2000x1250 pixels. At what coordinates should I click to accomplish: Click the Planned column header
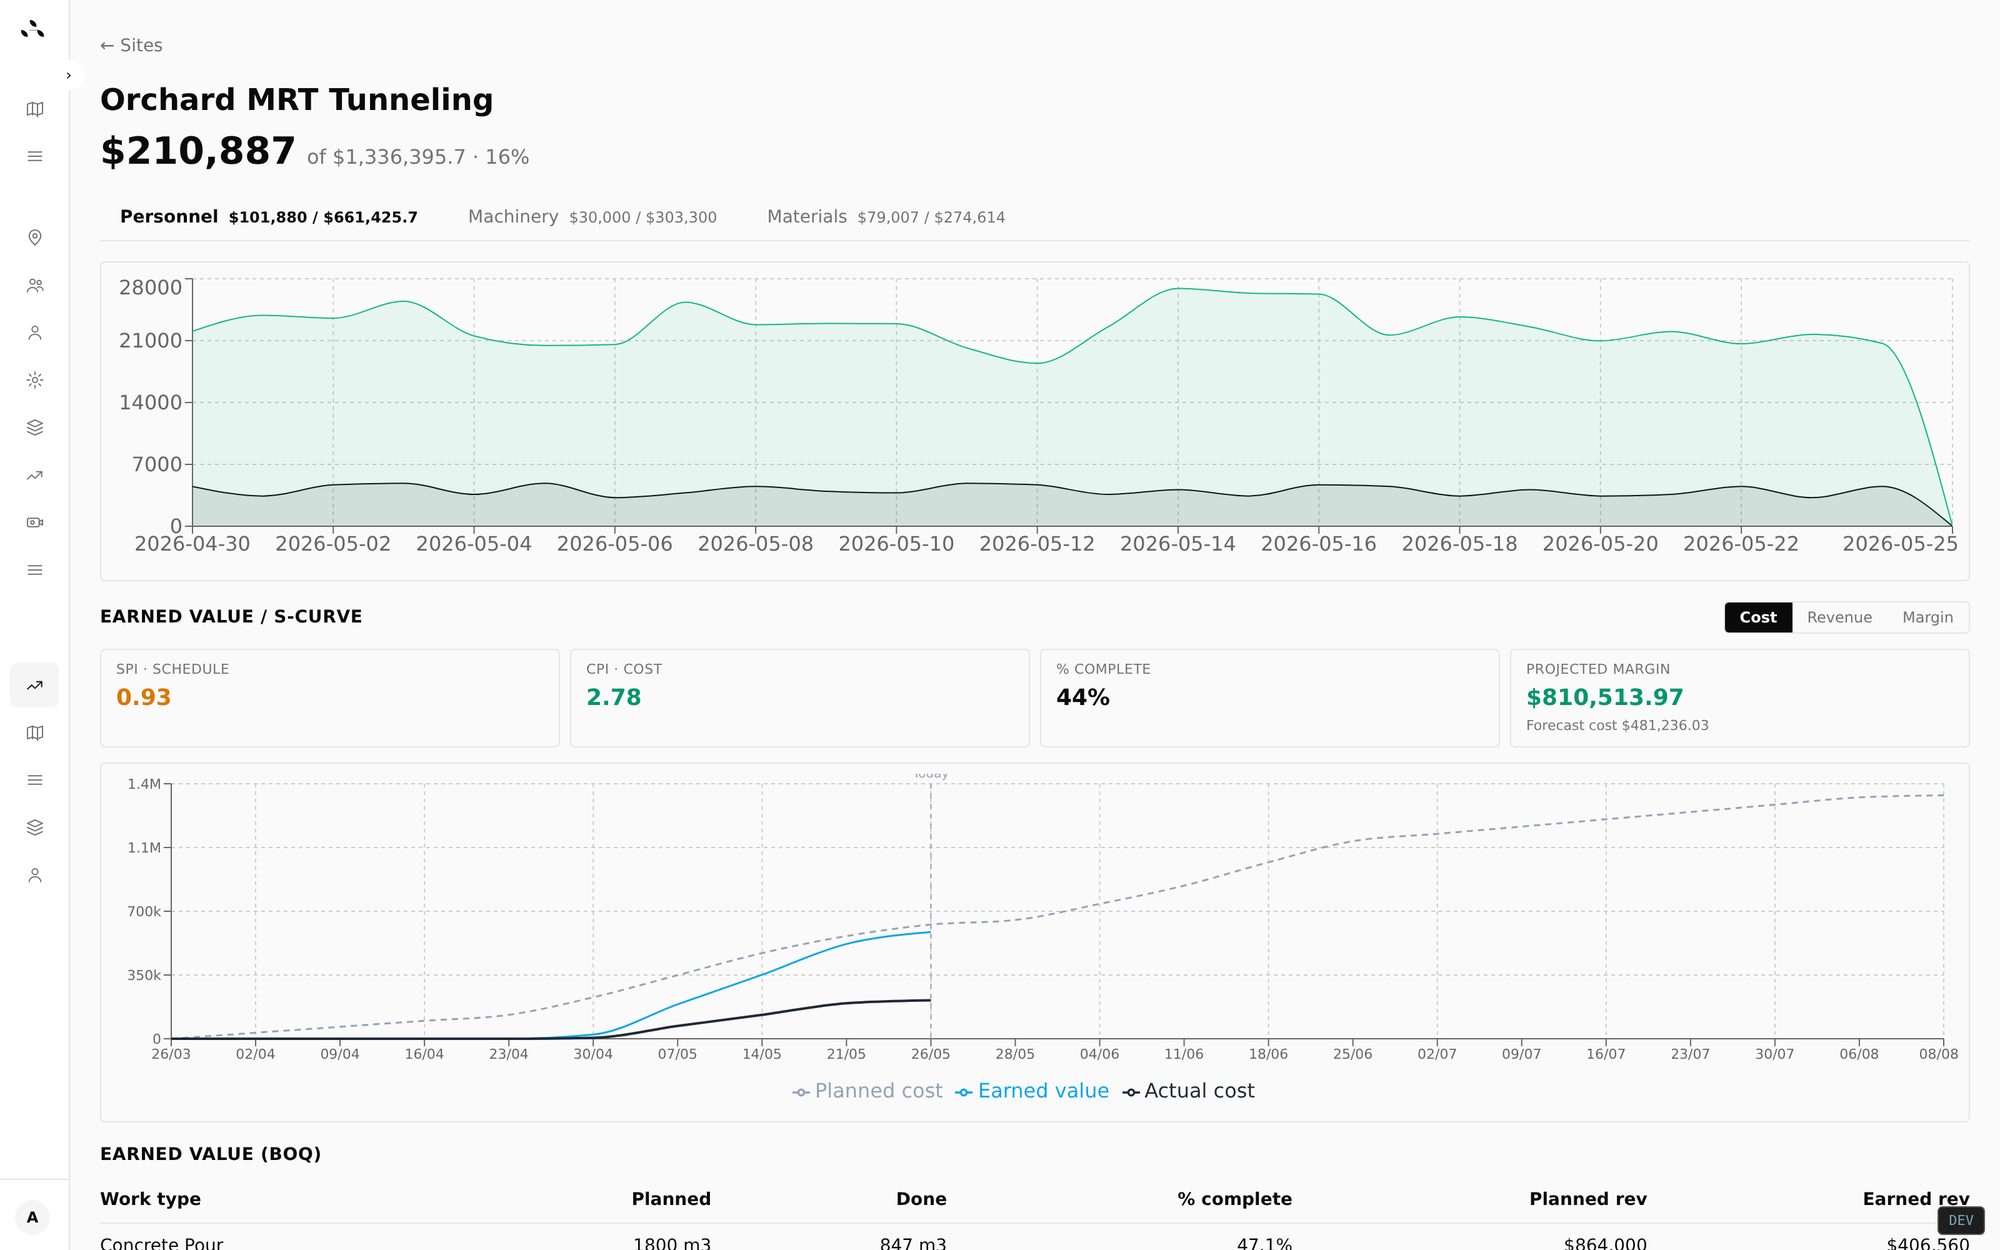(671, 1199)
